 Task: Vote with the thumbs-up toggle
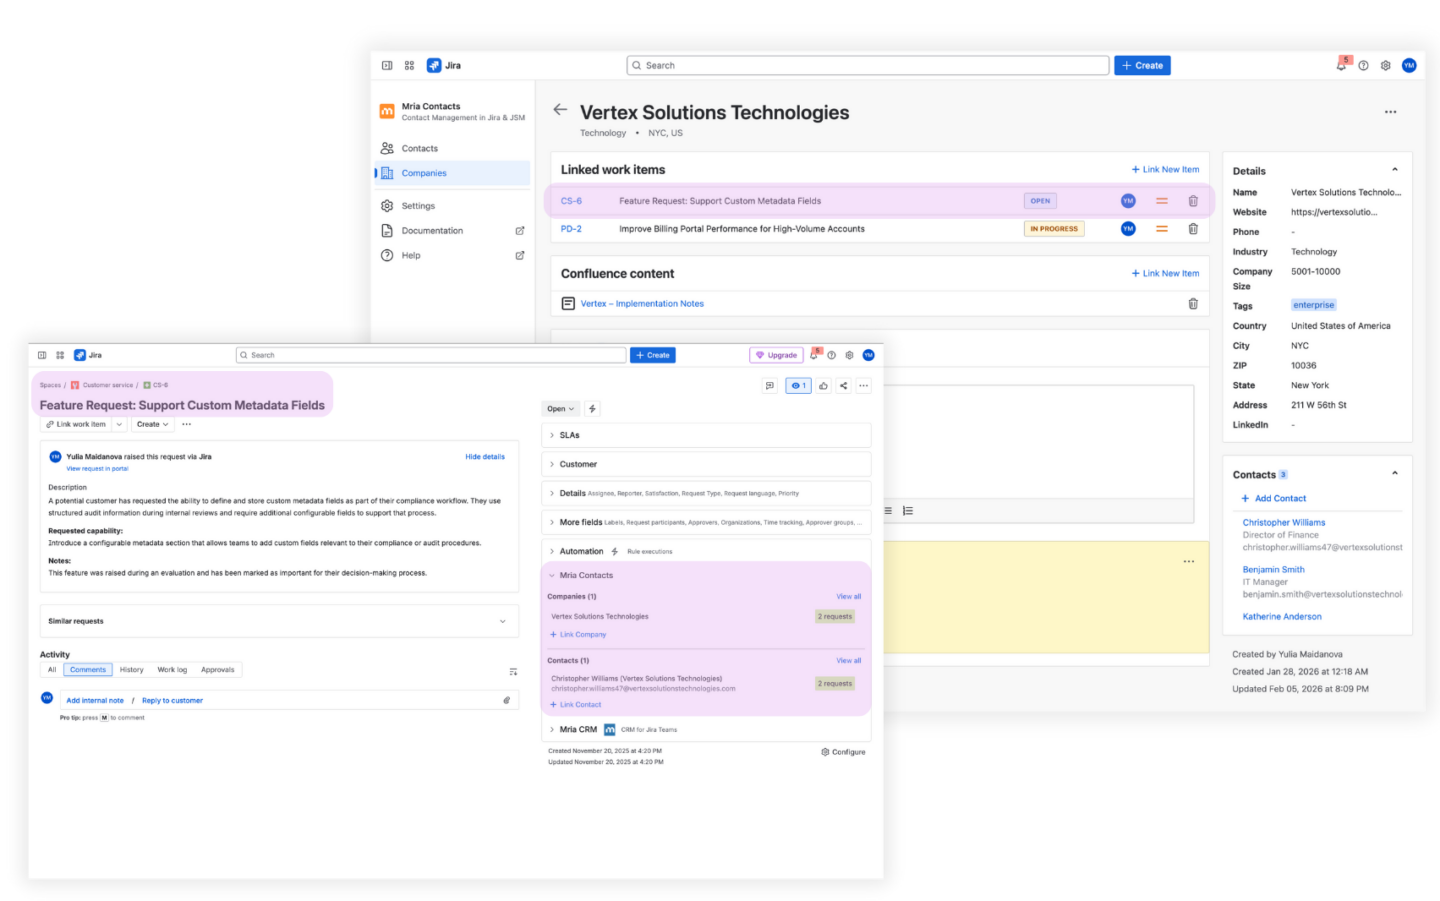pyautogui.click(x=822, y=385)
